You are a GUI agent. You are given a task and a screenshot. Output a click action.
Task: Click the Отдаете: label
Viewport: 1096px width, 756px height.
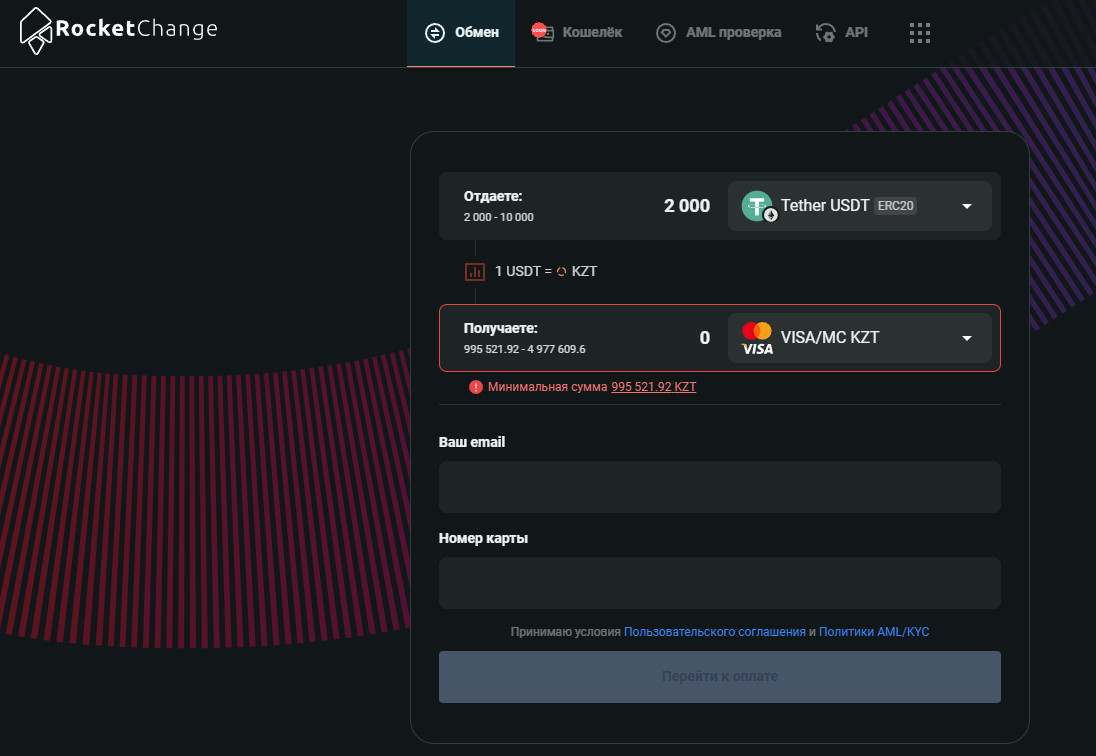(x=493, y=196)
